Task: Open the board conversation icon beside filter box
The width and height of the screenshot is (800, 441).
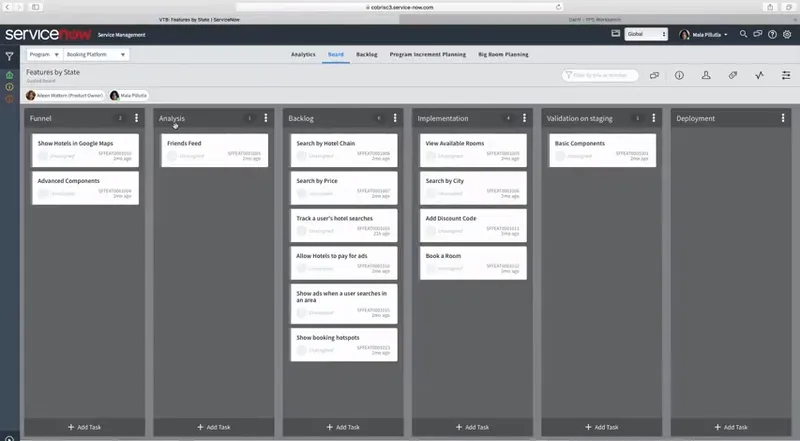Action: pos(654,76)
